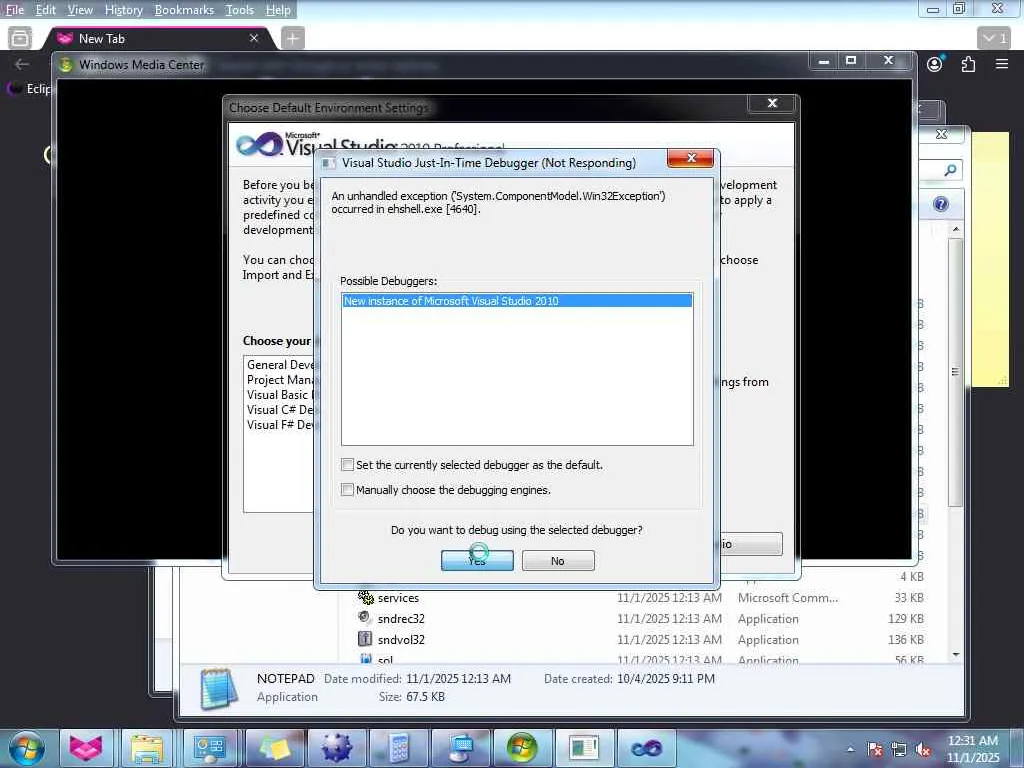
Task: Maximize the Windows Media Center window
Action: 851,61
